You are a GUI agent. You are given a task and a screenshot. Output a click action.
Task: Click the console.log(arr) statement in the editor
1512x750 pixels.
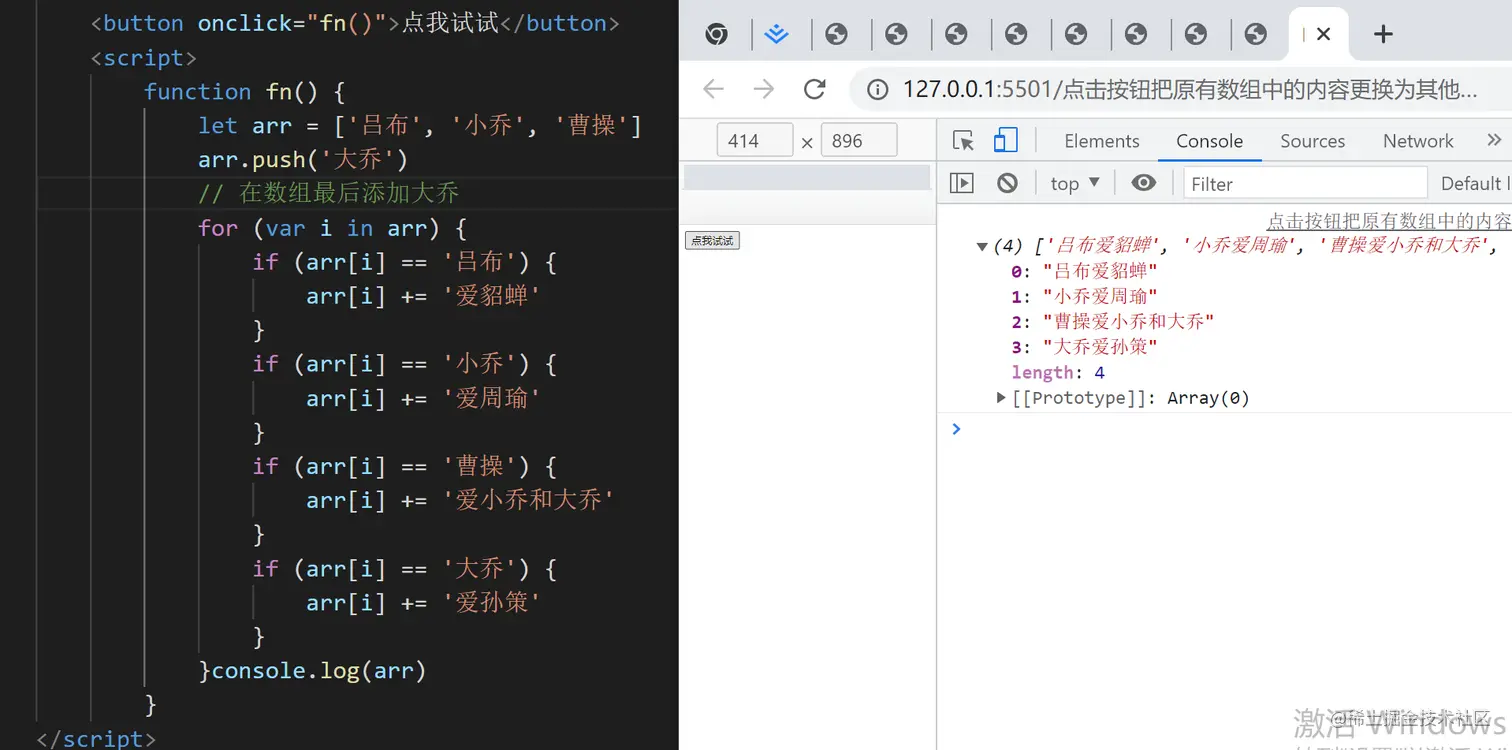pyautogui.click(x=319, y=671)
